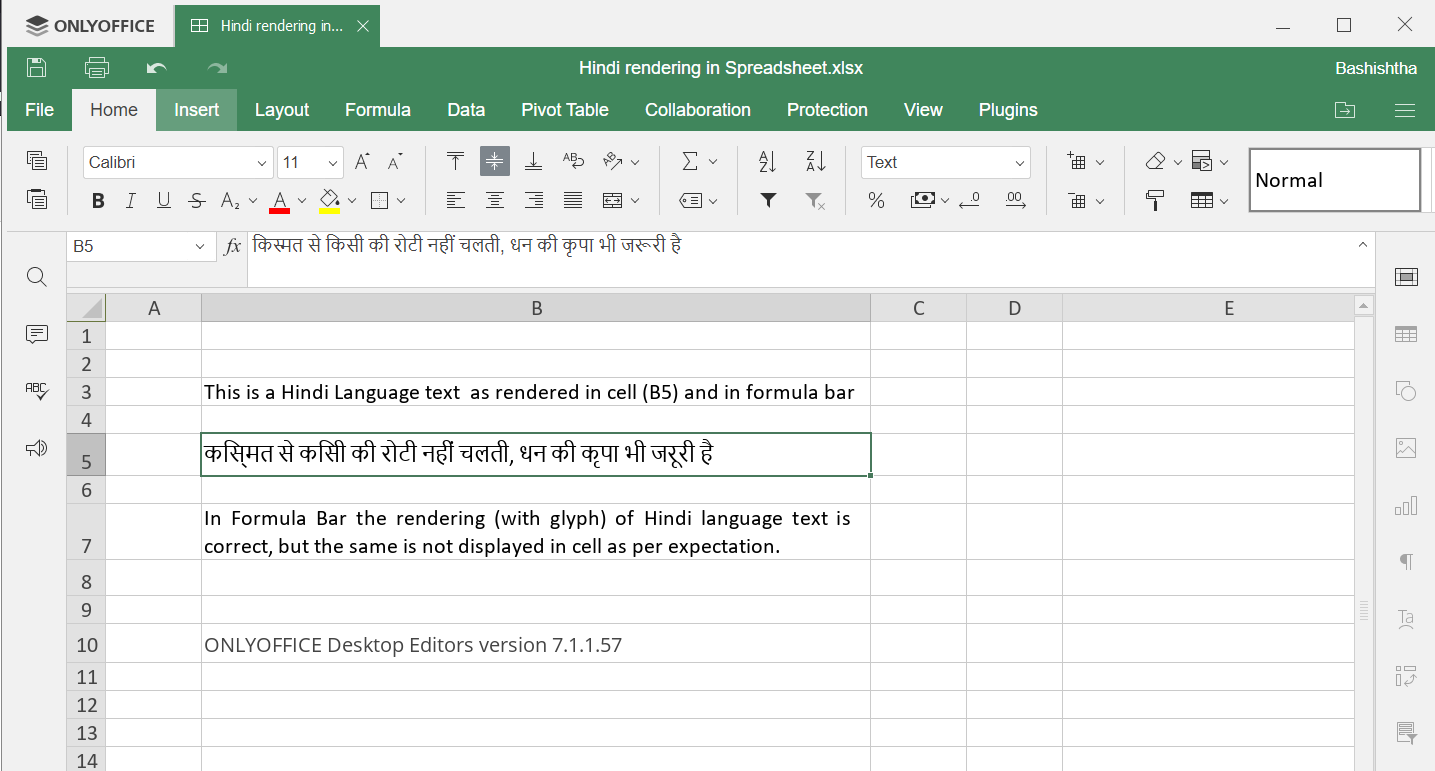
Task: Align text left
Action: coord(455,201)
